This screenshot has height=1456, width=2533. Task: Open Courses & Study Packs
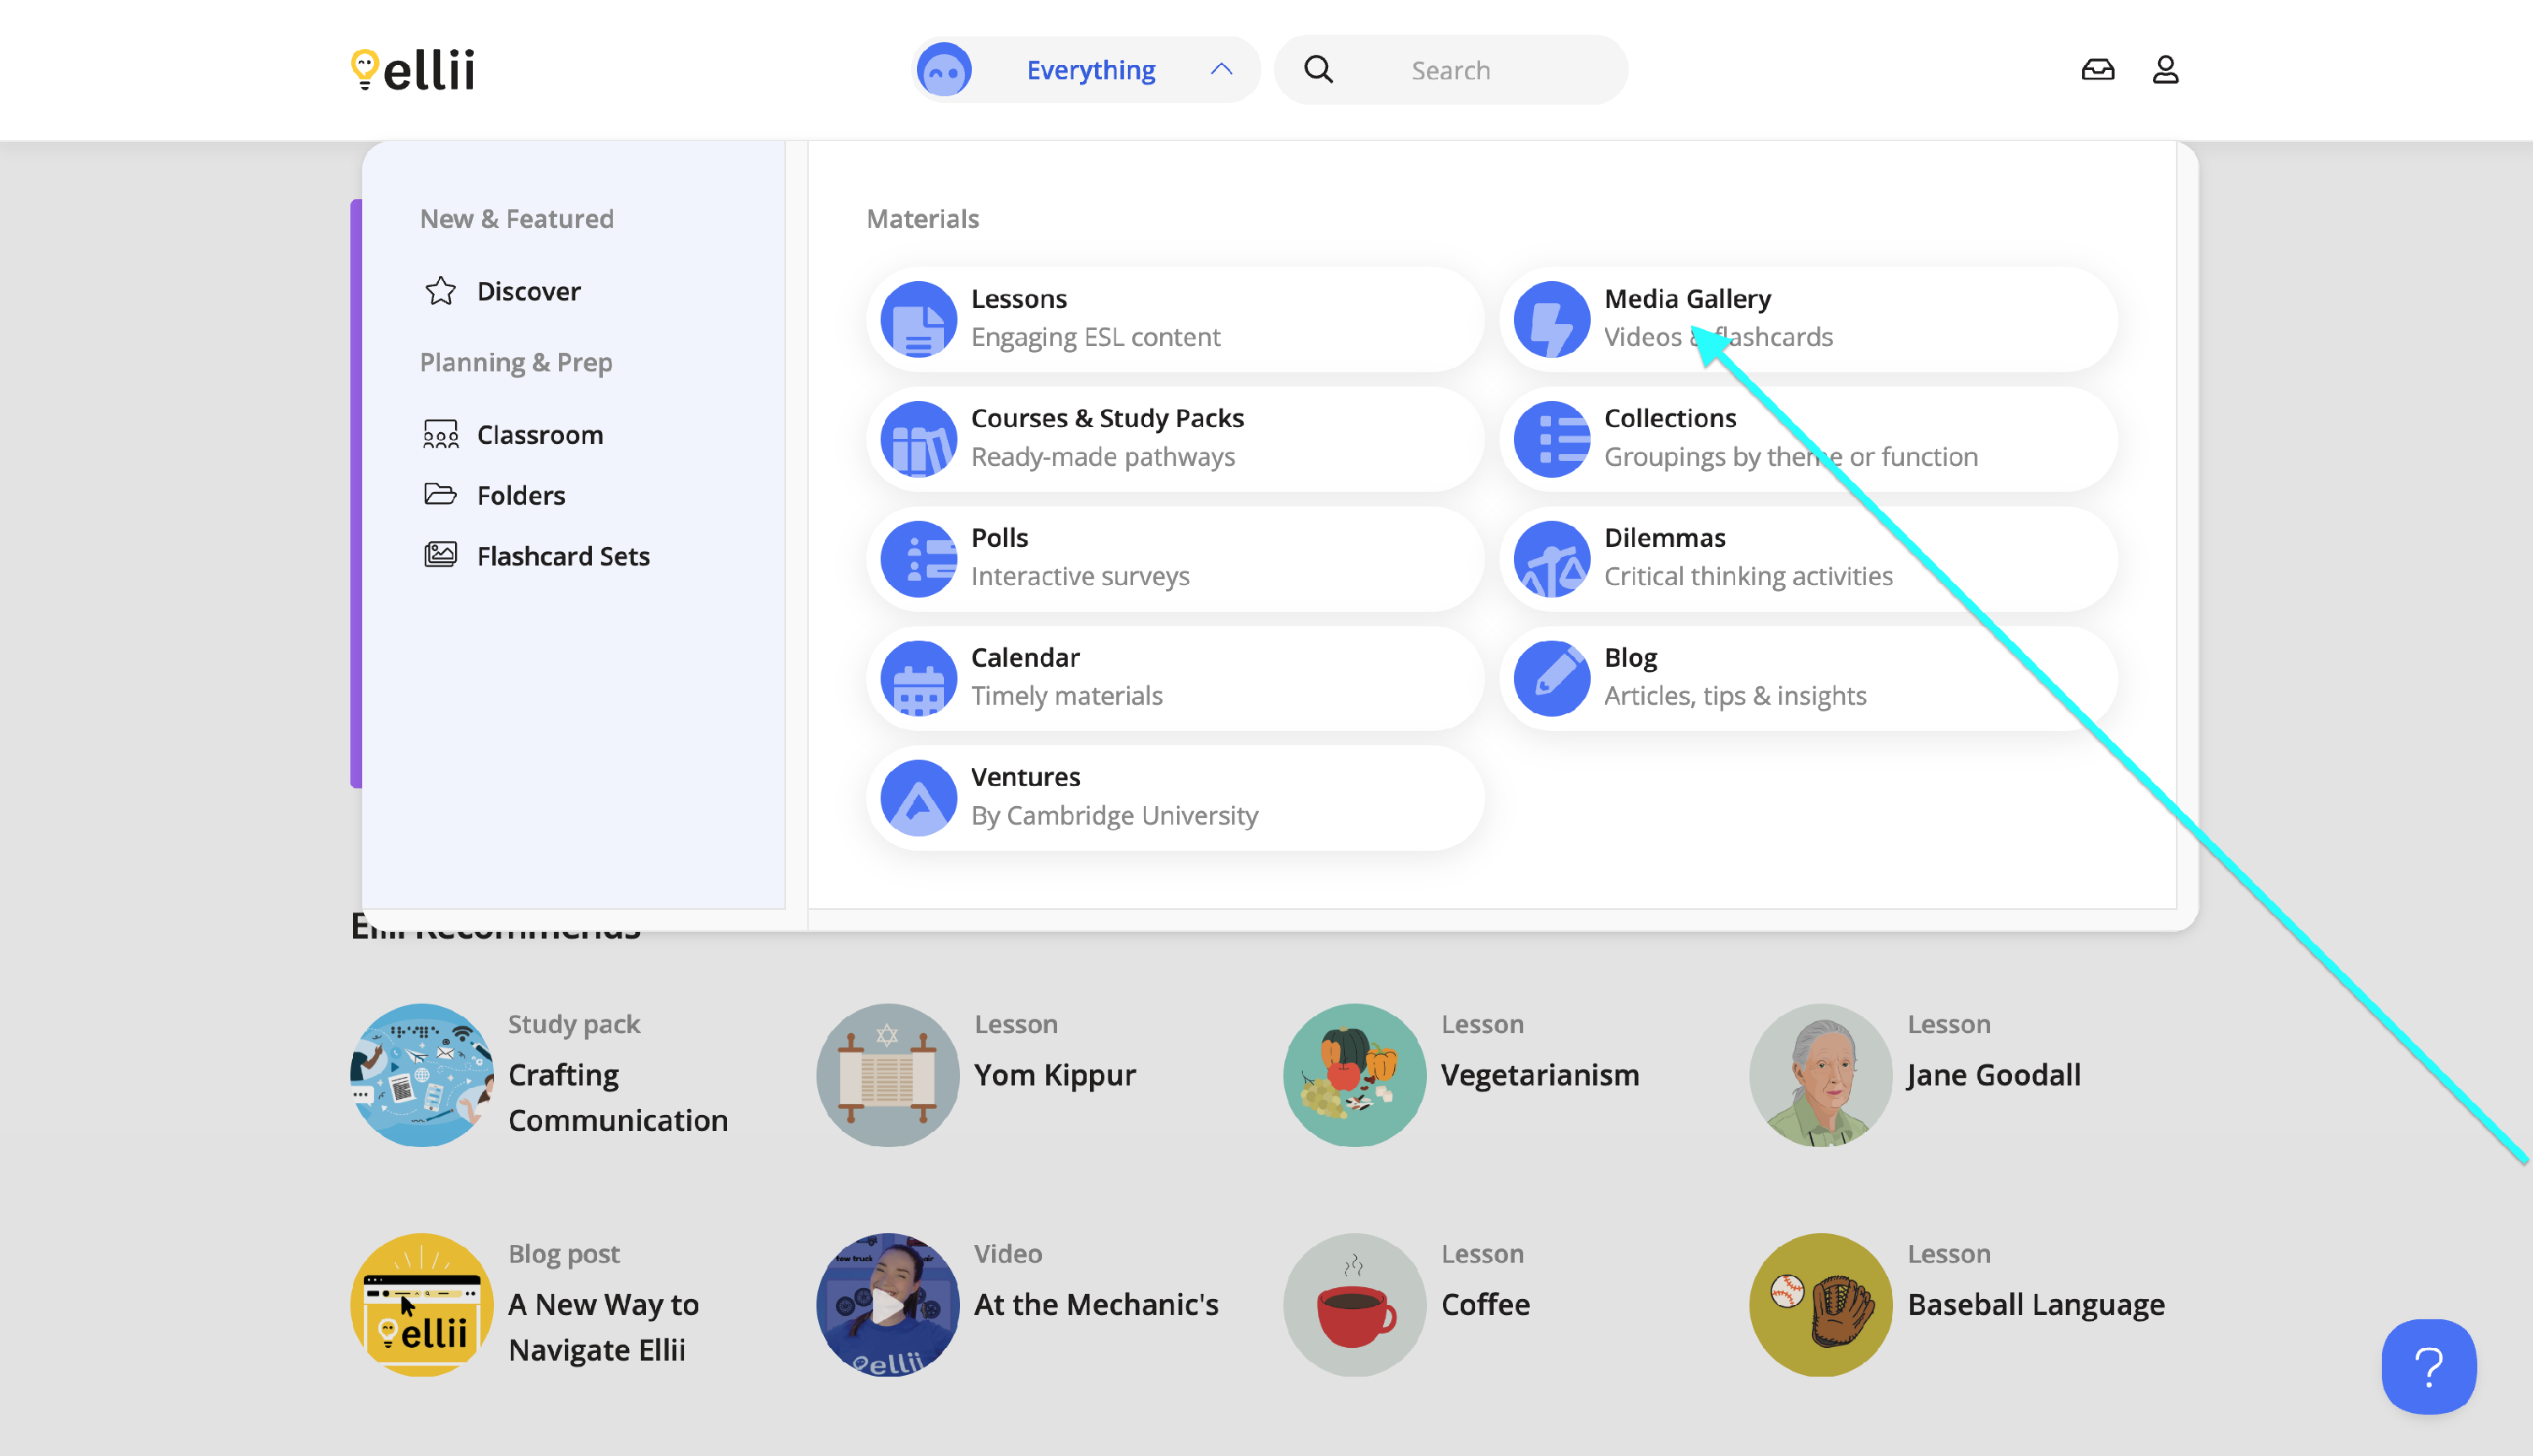[1106, 419]
